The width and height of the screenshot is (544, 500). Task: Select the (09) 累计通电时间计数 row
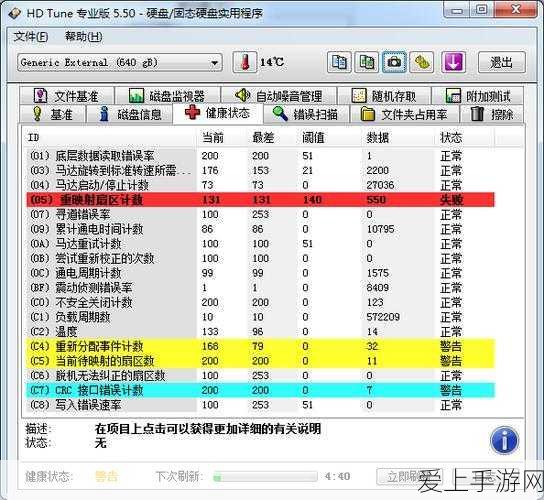tap(261, 229)
